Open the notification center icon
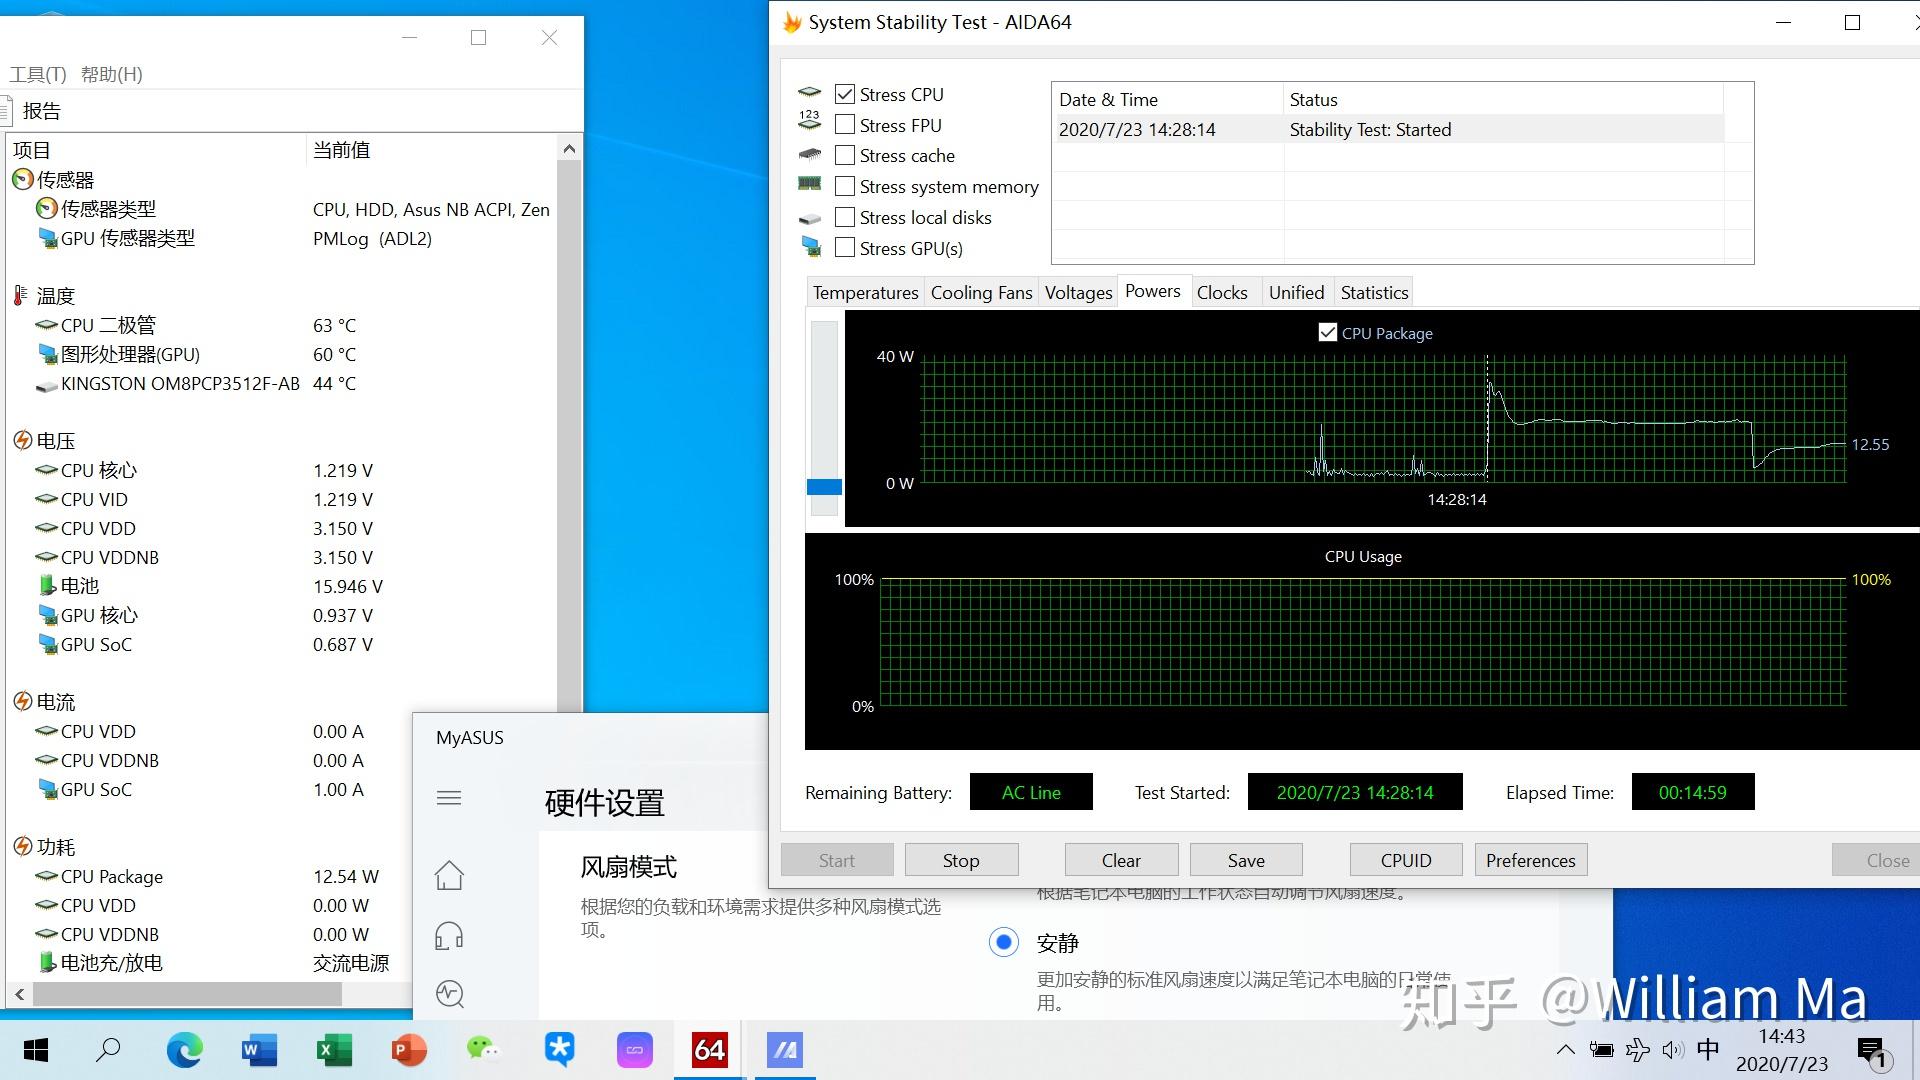Image resolution: width=1920 pixels, height=1080 pixels. coord(1871,1051)
